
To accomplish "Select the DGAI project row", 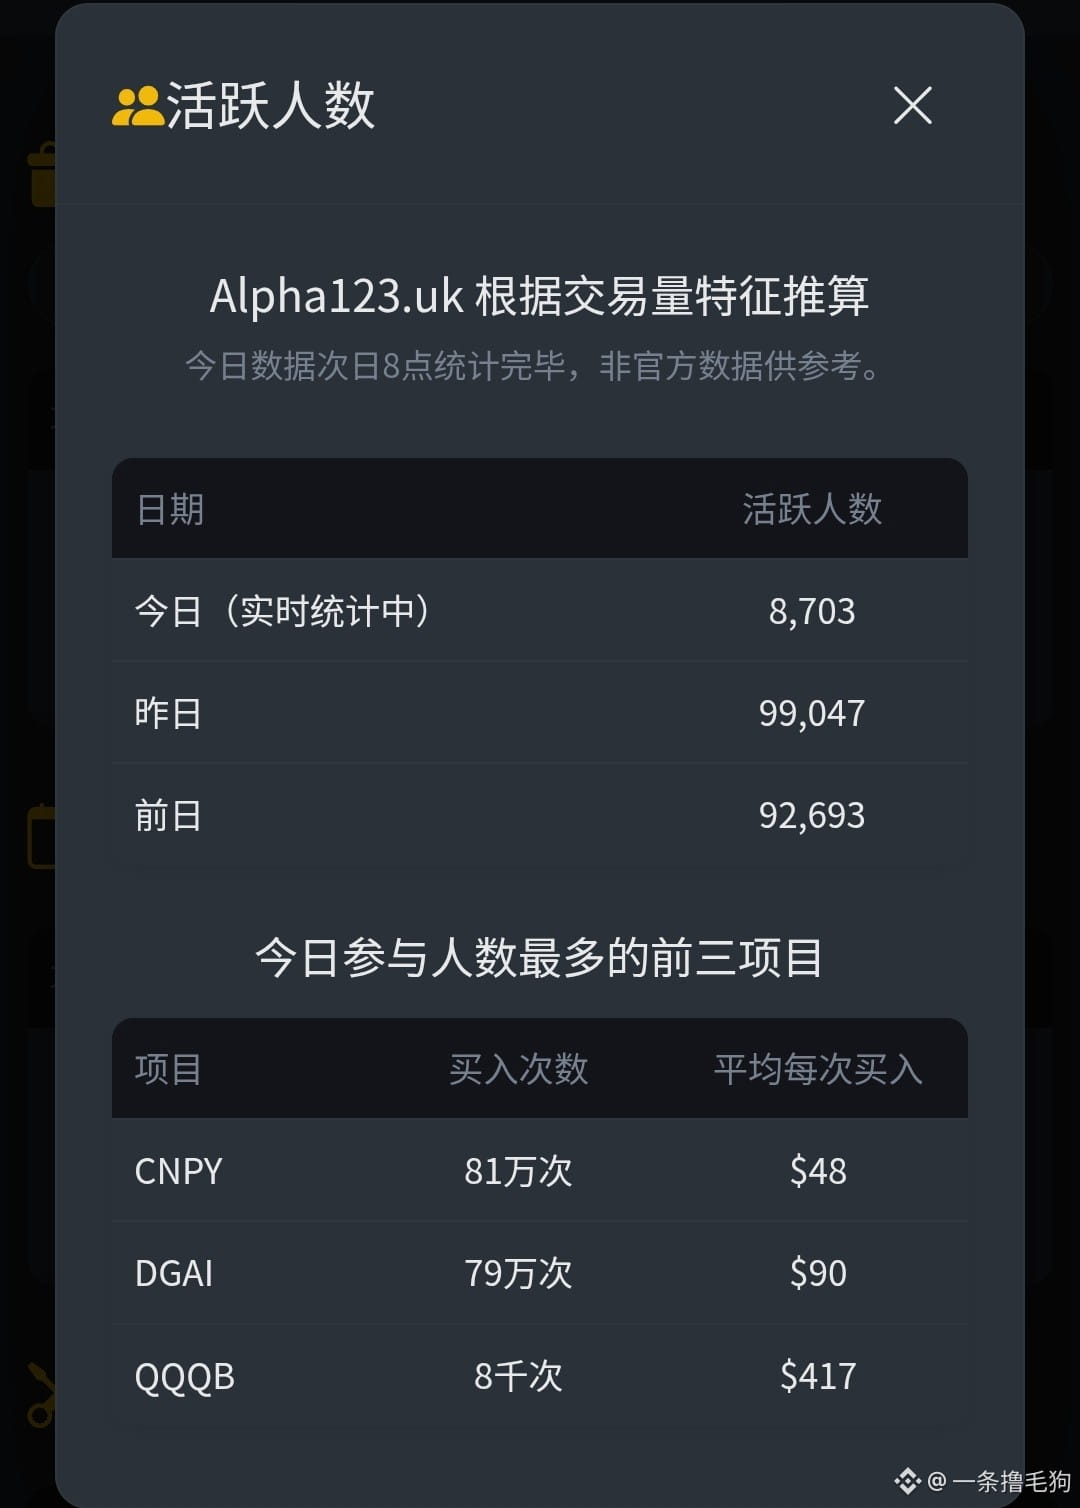I will point(540,1273).
